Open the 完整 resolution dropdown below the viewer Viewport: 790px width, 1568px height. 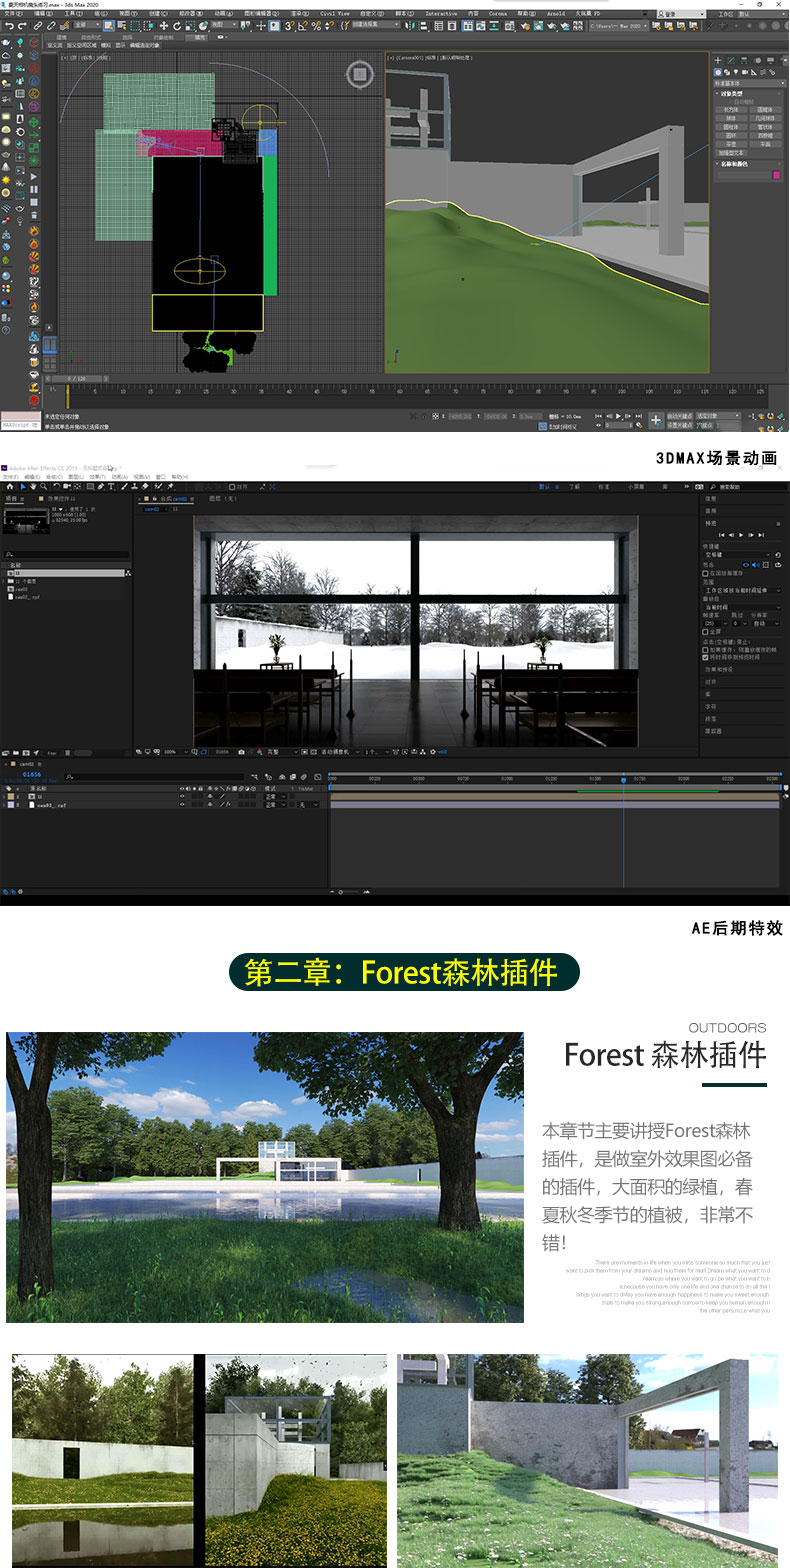pos(282,751)
